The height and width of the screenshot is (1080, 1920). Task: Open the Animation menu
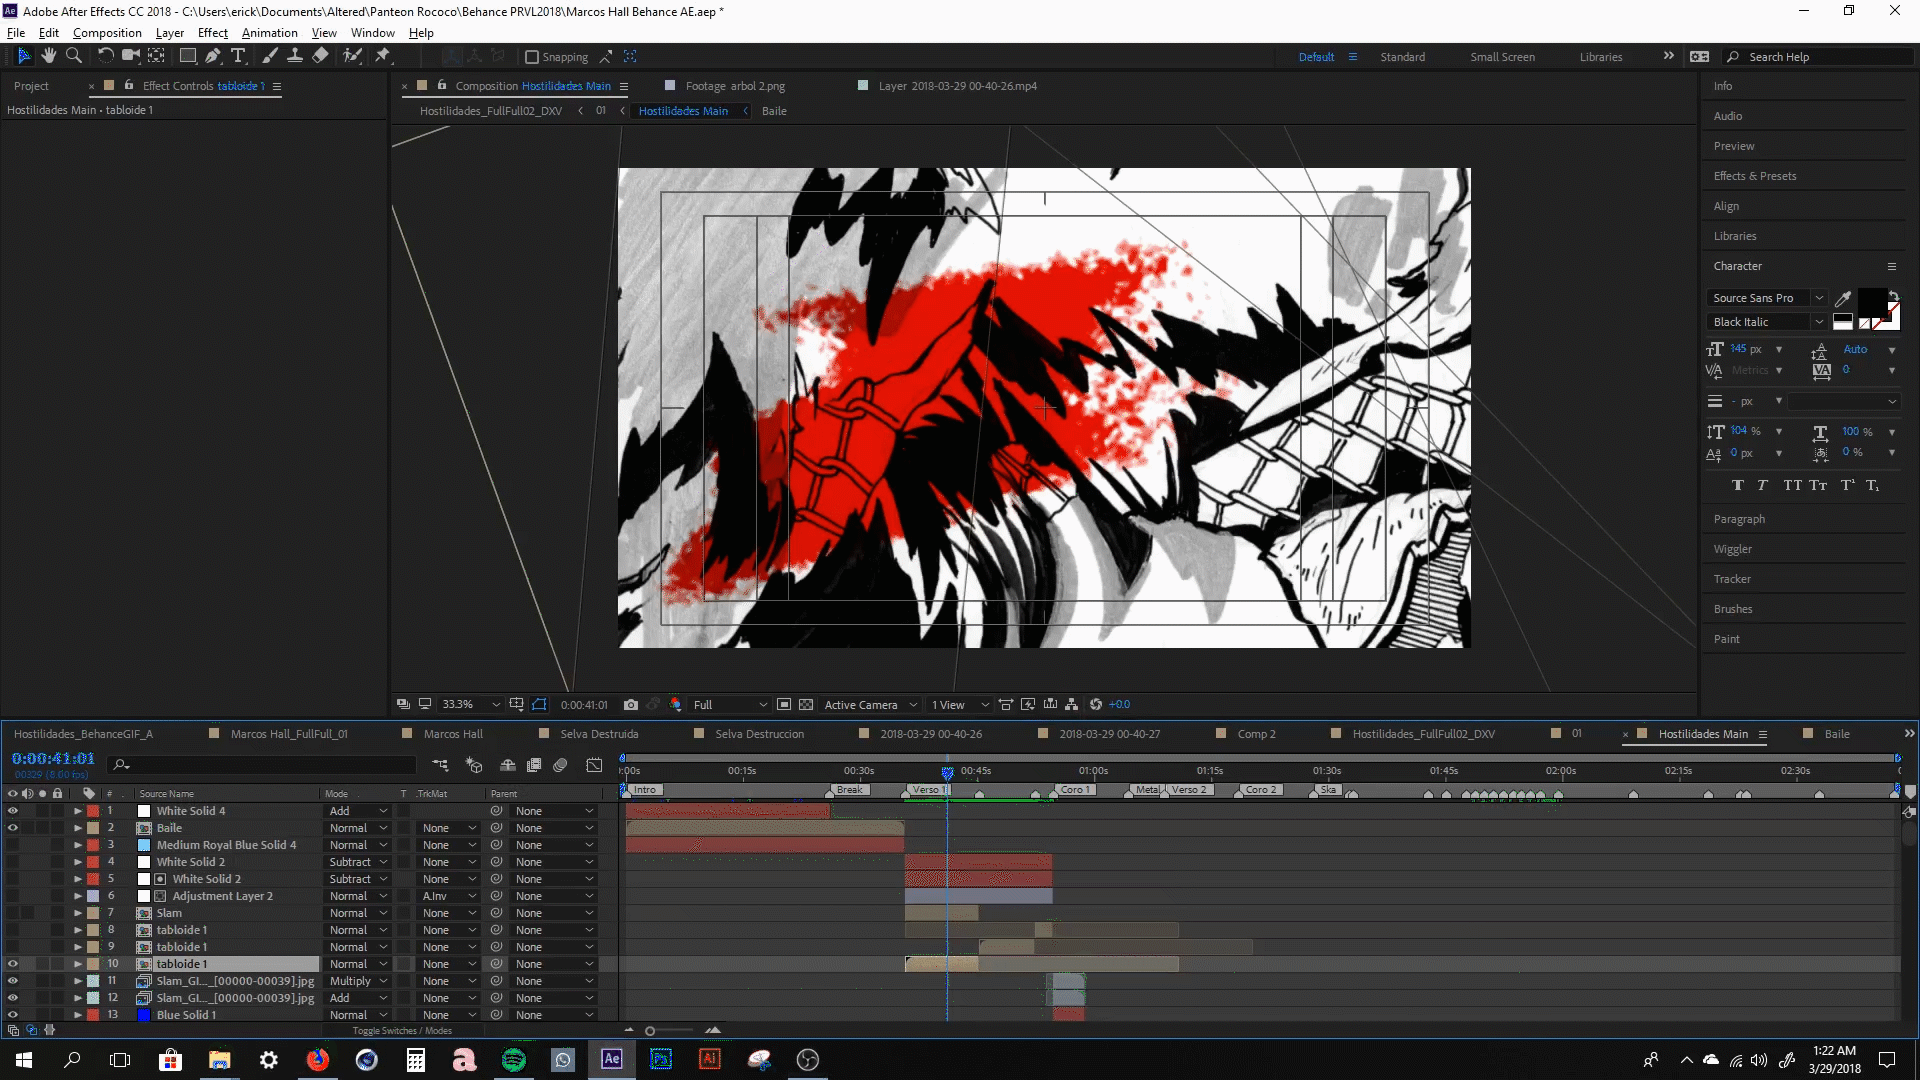270,33
